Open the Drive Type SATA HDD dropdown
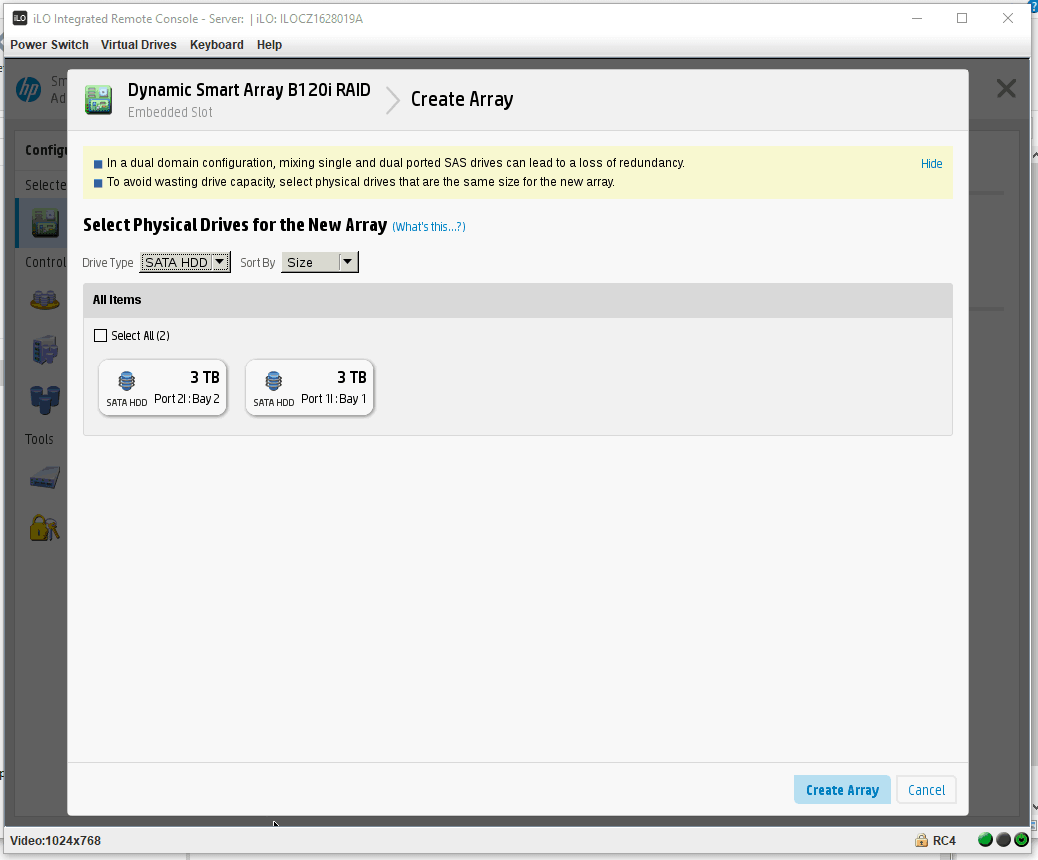The image size is (1038, 860). pos(185,262)
